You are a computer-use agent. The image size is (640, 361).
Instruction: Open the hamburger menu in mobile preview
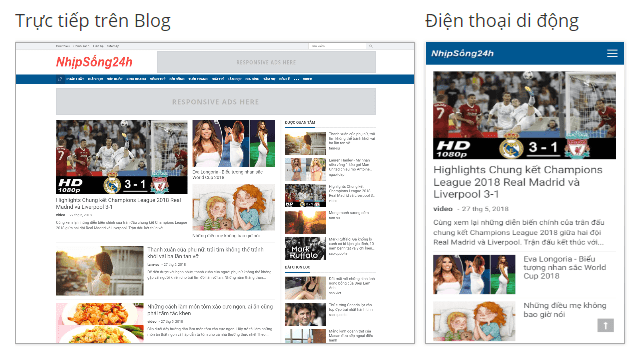tap(612, 53)
